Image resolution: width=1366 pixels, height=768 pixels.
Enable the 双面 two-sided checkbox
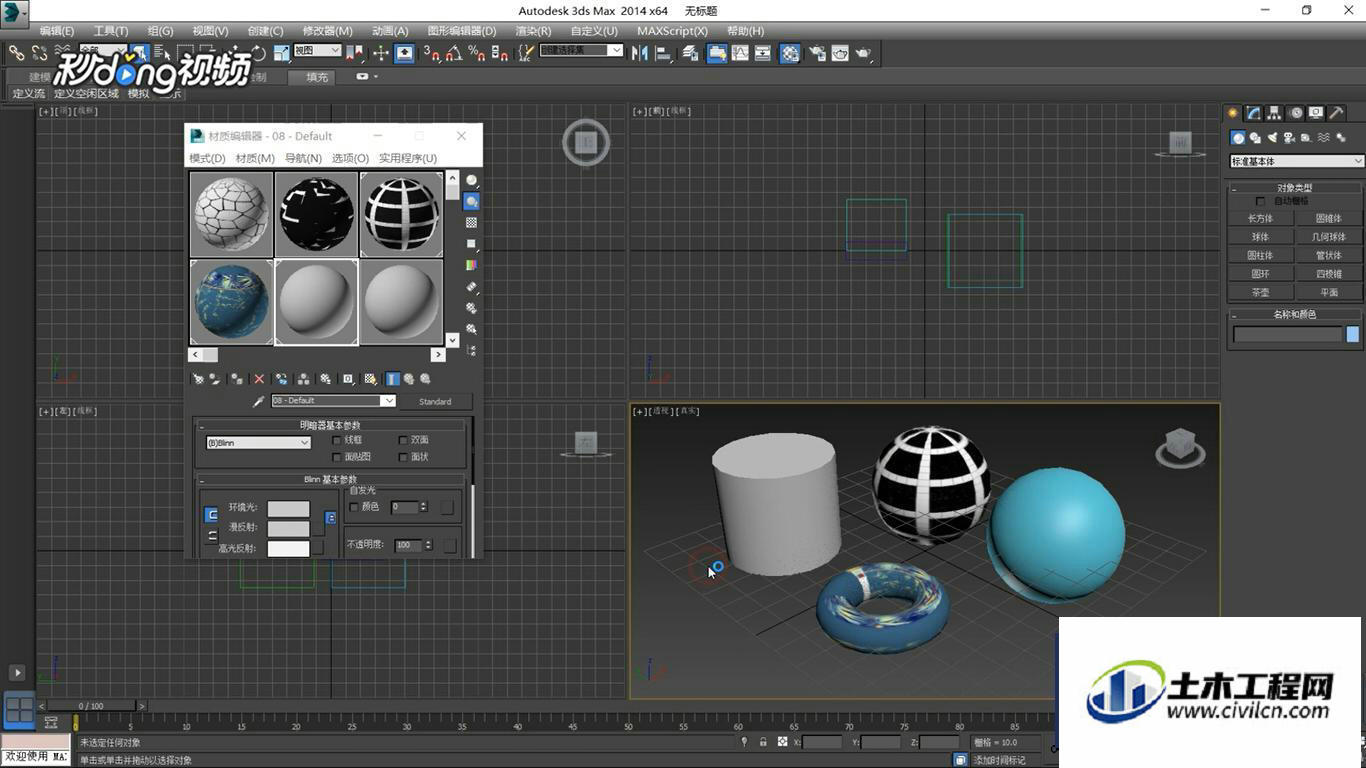(403, 440)
